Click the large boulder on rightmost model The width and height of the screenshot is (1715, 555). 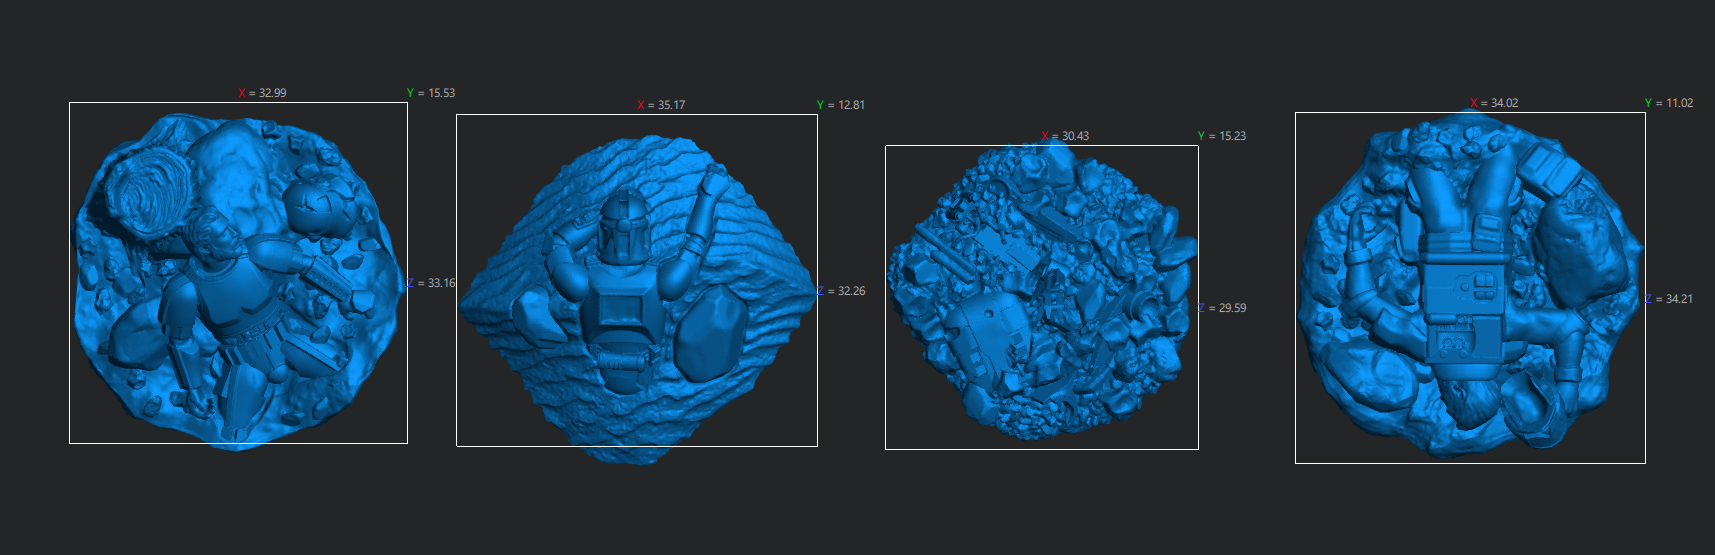tap(1579, 248)
